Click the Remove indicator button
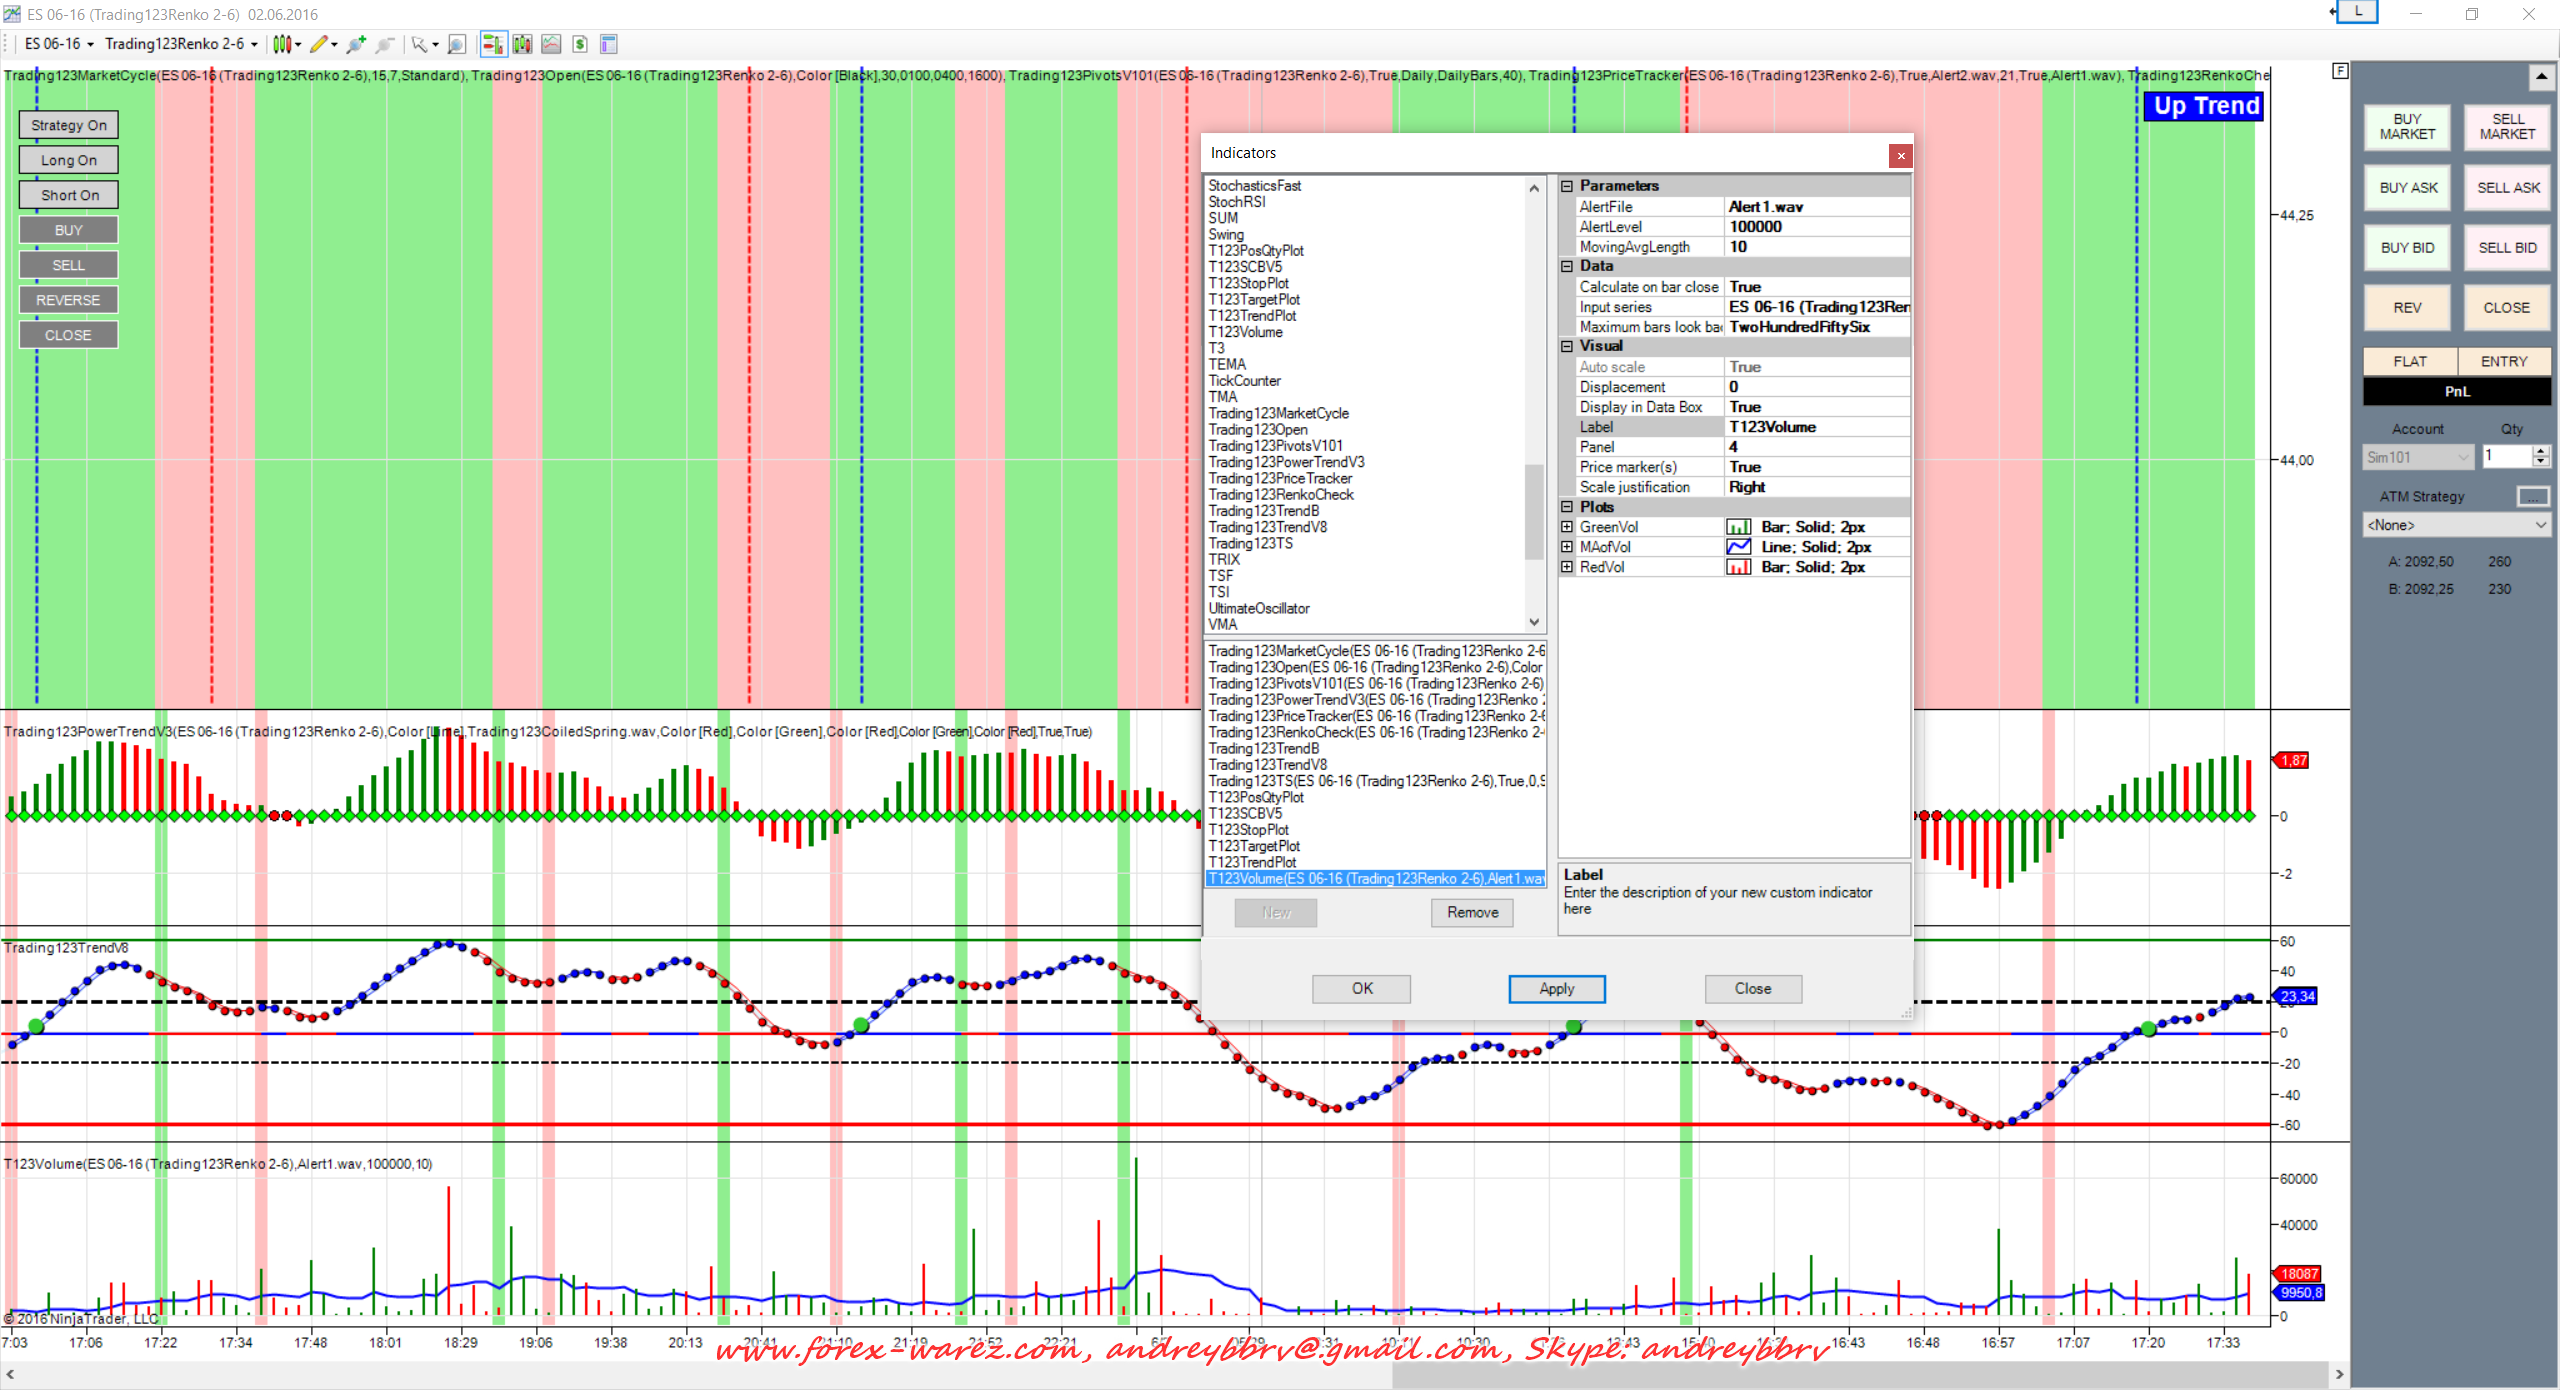The height and width of the screenshot is (1390, 2560). tap(1472, 912)
